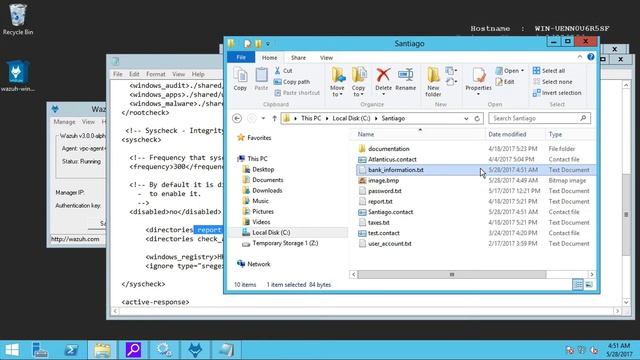Collapse the ribbon with the chevron

(580, 57)
